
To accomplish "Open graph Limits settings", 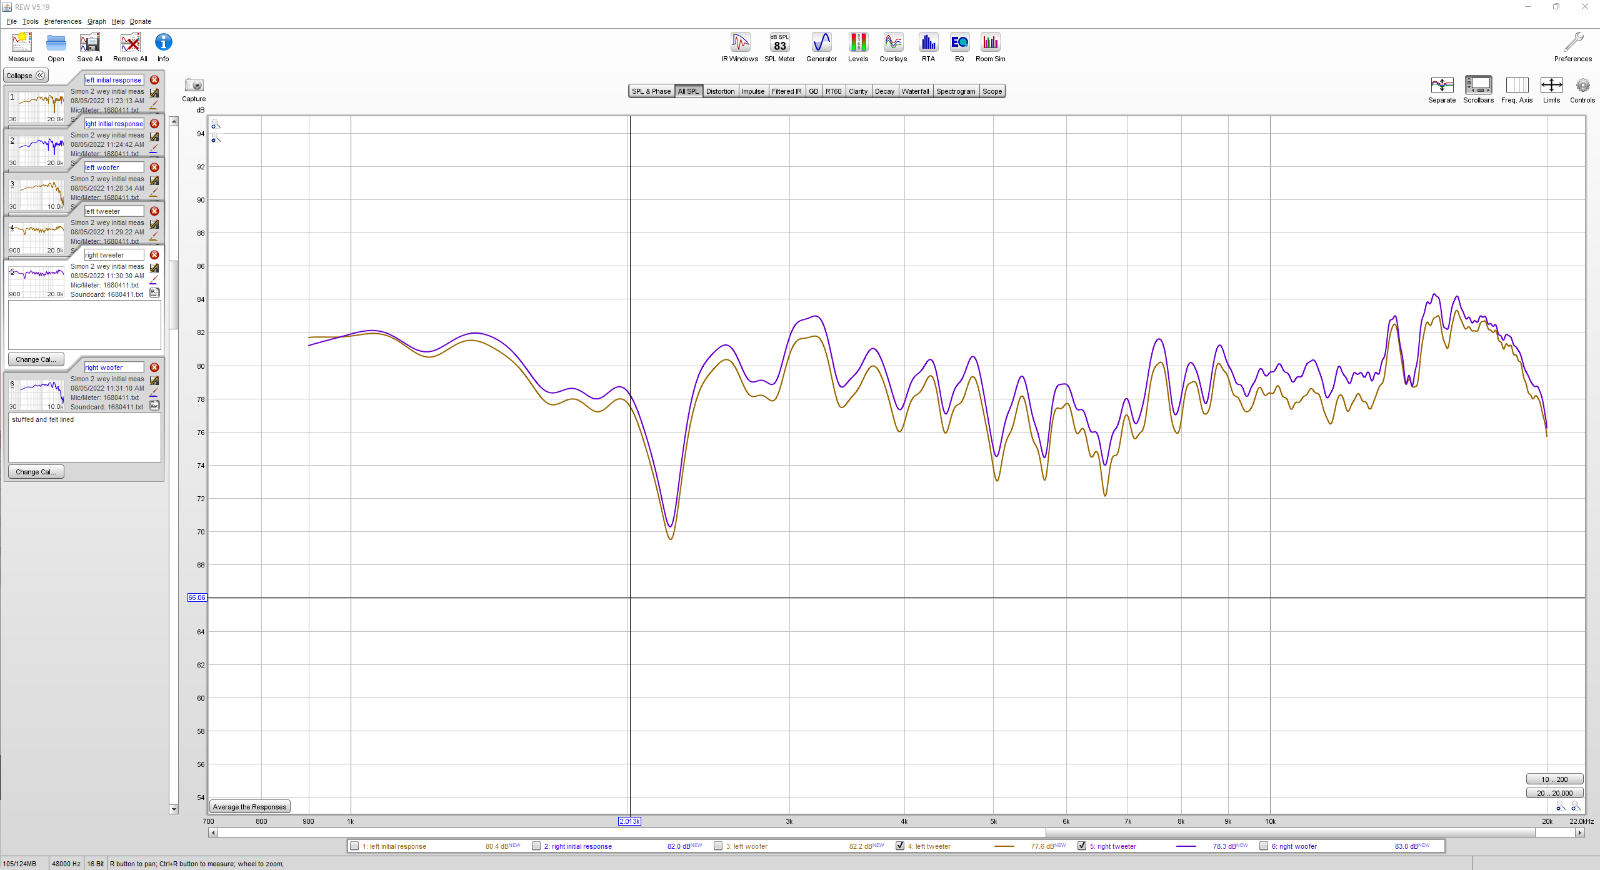I will click(x=1551, y=89).
